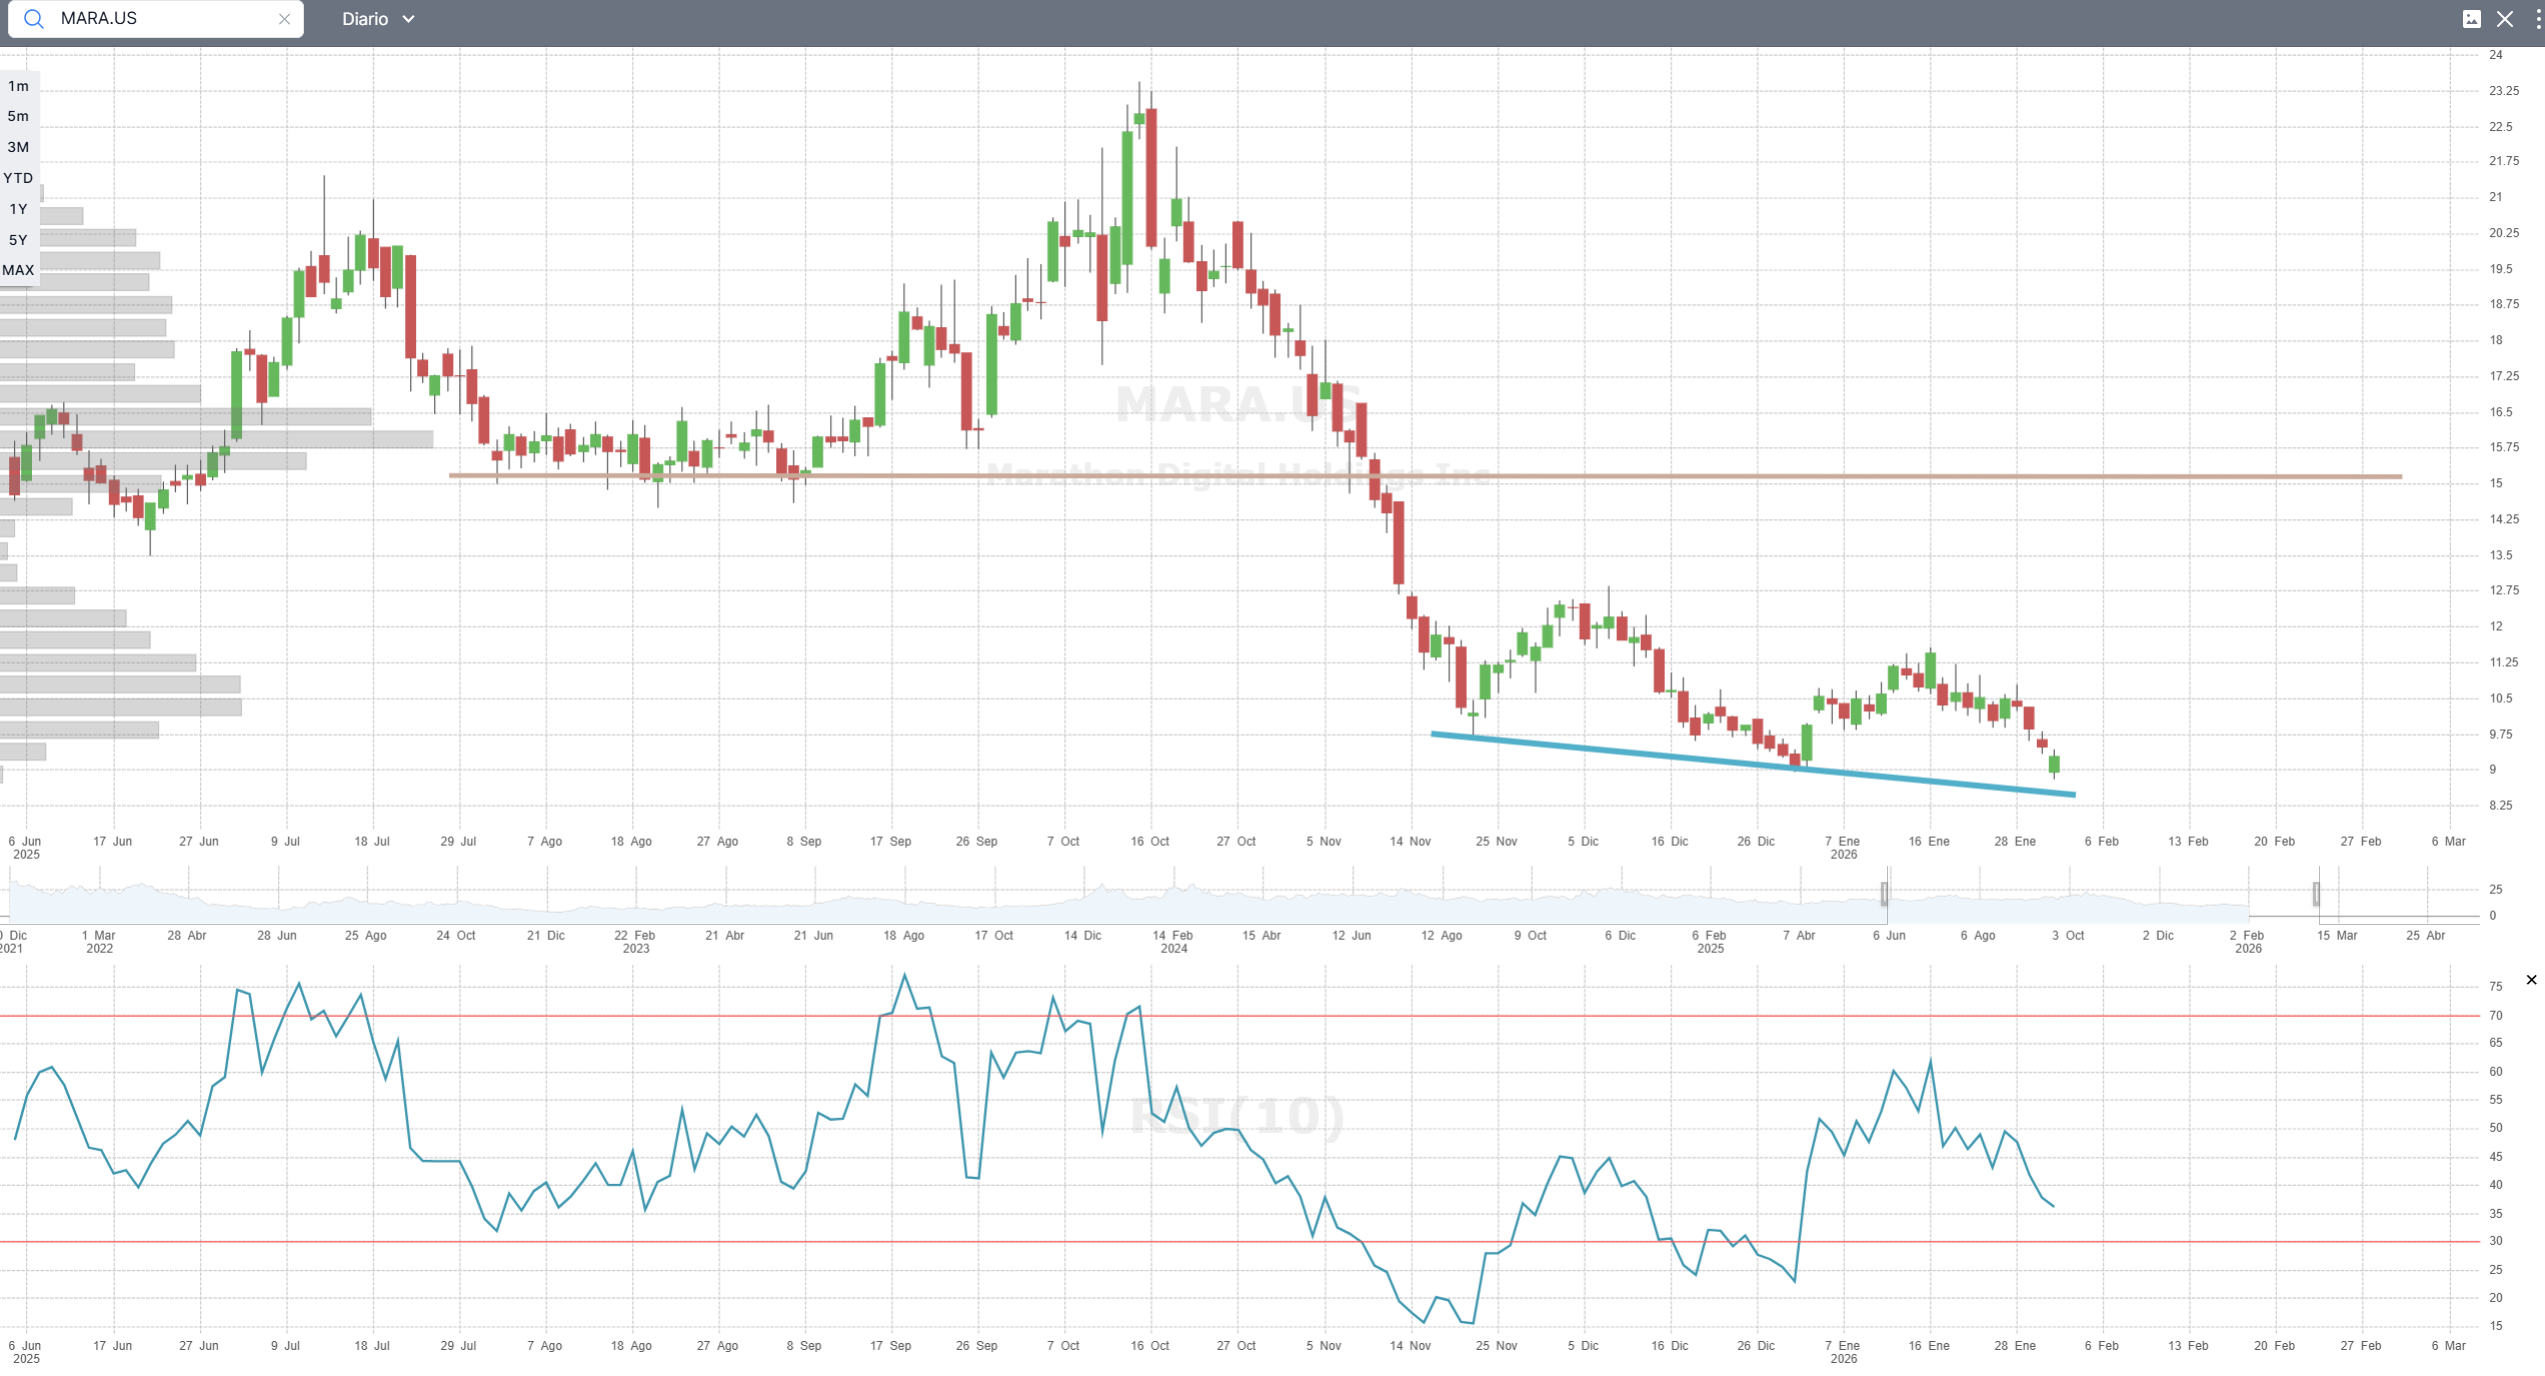This screenshot has height=1376, width=2545.
Task: Choose the 1Y range option
Action: 18,209
